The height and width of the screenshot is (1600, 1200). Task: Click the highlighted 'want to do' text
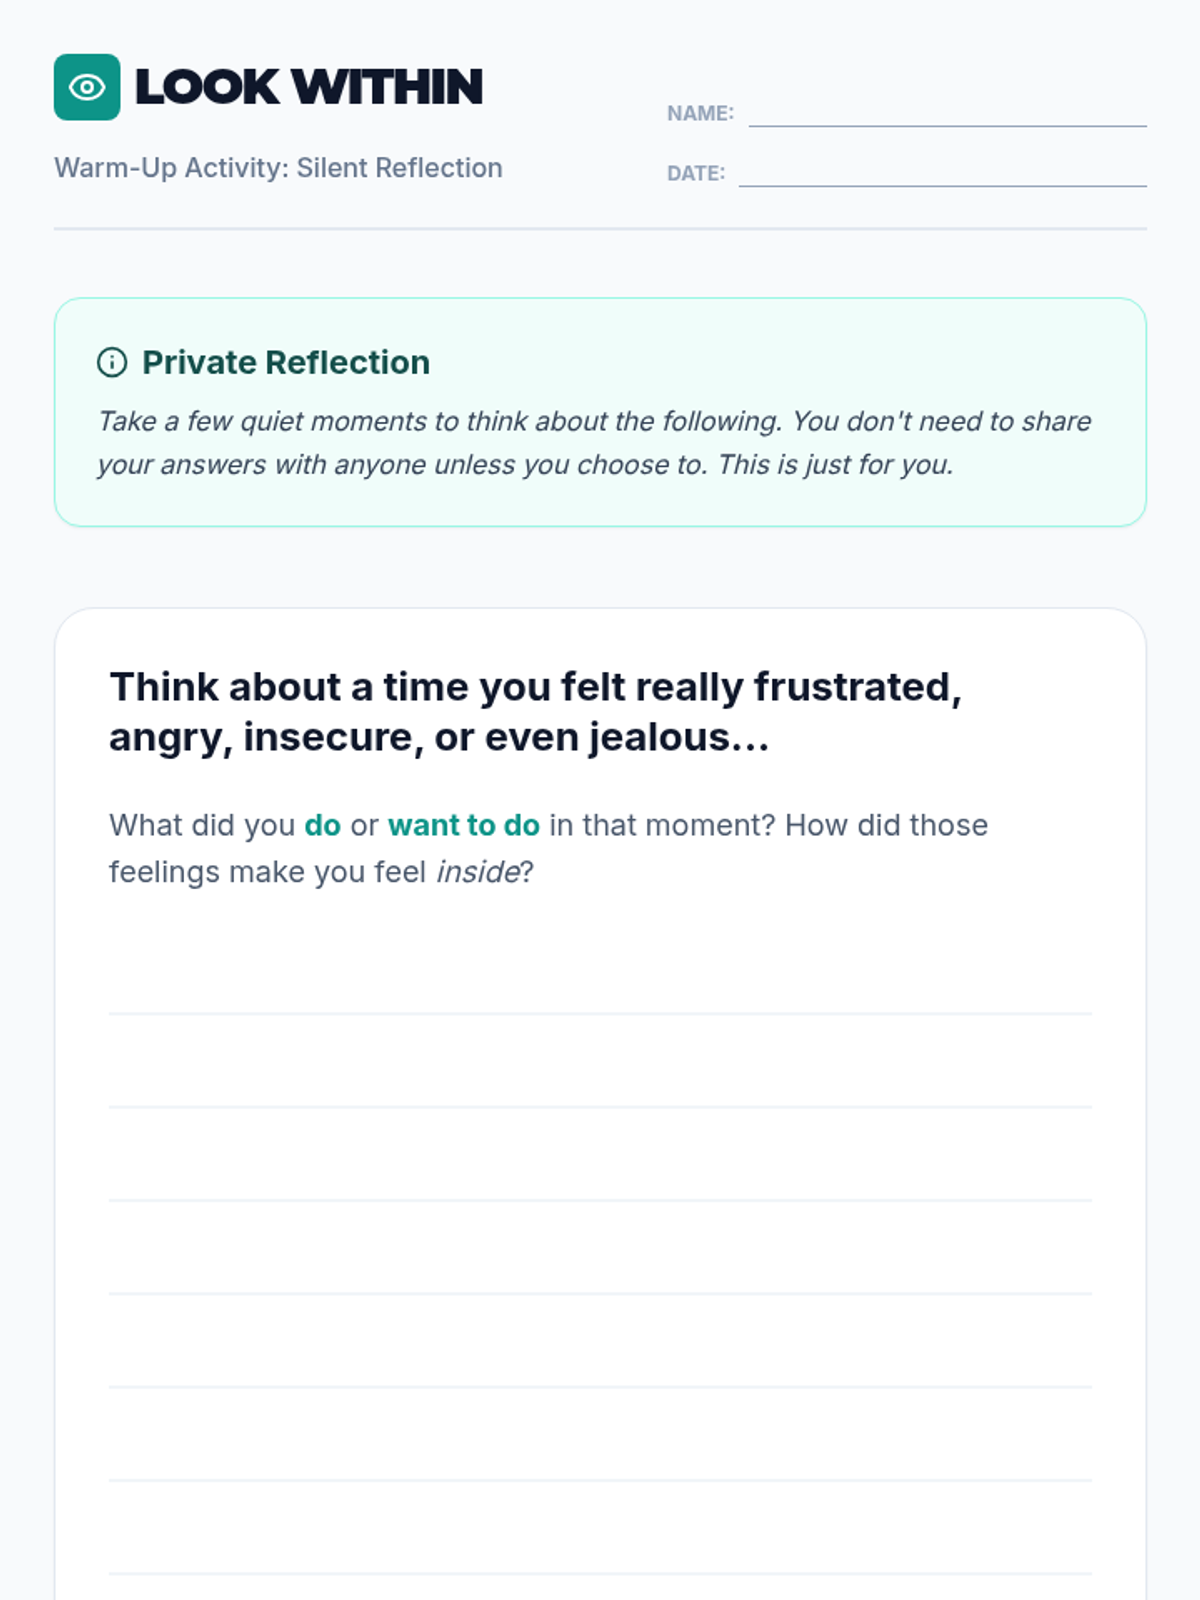[463, 825]
